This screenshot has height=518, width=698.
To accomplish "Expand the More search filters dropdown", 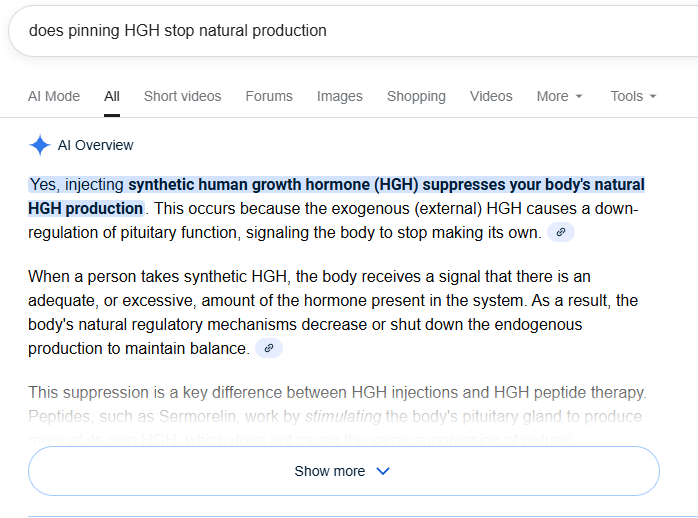I will pyautogui.click(x=559, y=96).
